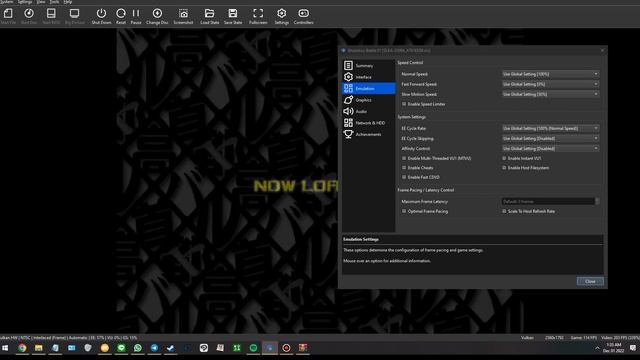This screenshot has width=640, height=360.
Task: Toggle Enable Cheats checkbox
Action: click(404, 168)
